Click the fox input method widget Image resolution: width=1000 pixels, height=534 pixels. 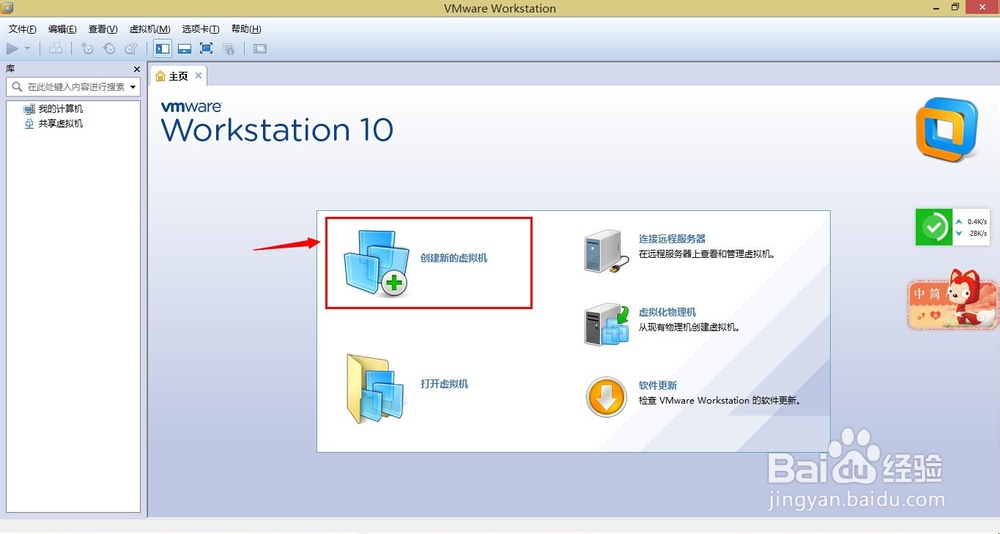pyautogui.click(x=953, y=300)
